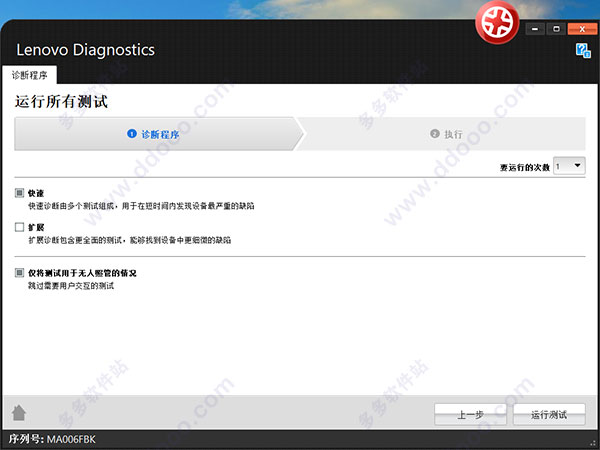This screenshot has height=450, width=600.
Task: Click the 运行所有测试 page heading
Action: [x=61, y=102]
